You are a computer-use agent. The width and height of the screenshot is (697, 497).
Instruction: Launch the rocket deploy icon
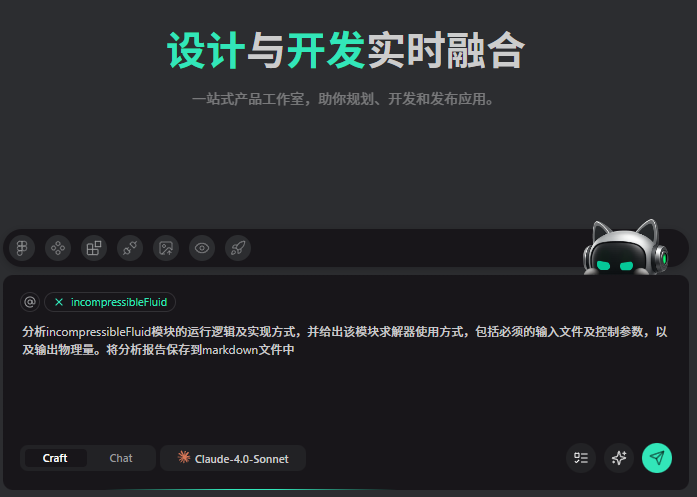pyautogui.click(x=238, y=248)
